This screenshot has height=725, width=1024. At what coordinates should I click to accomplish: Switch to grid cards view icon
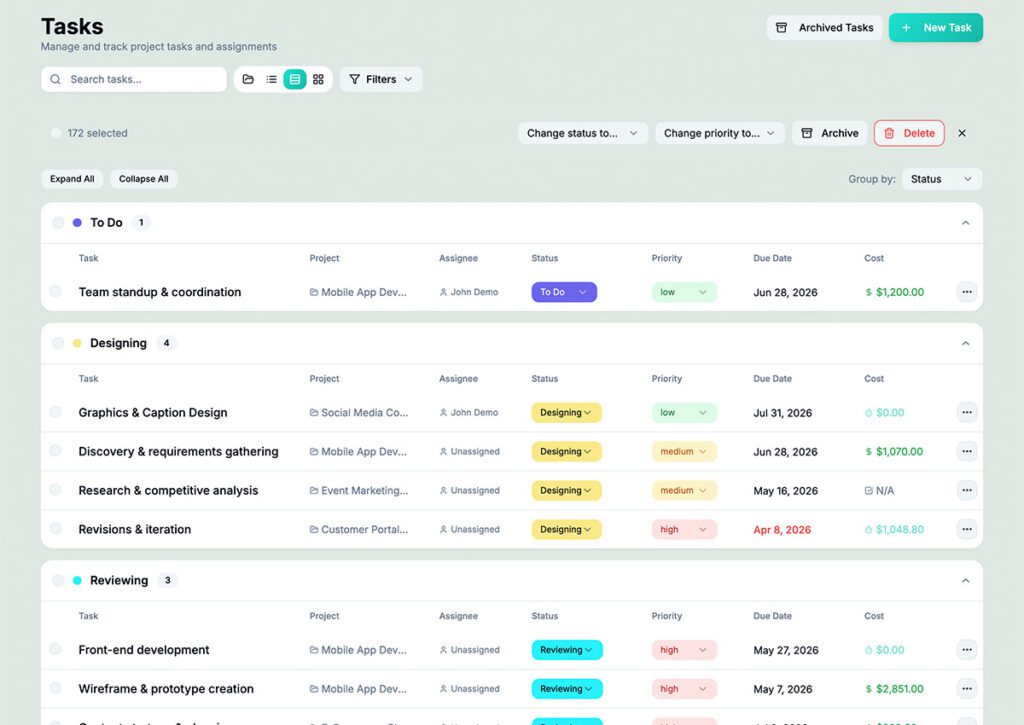point(318,79)
